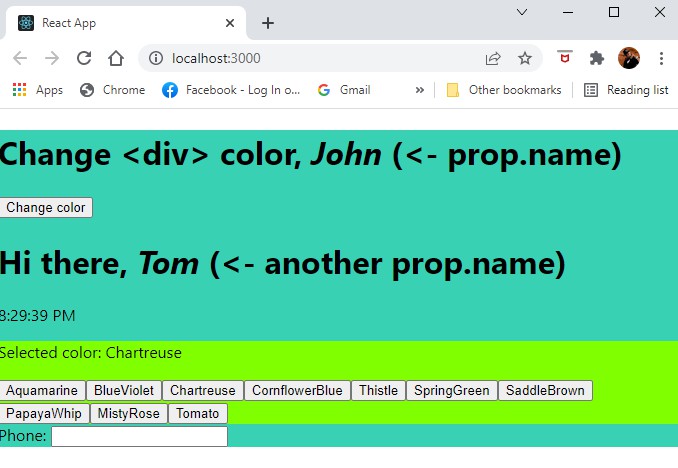Open the tab search dropdown arrow
Image resolution: width=678 pixels, height=468 pixels.
pos(521,12)
